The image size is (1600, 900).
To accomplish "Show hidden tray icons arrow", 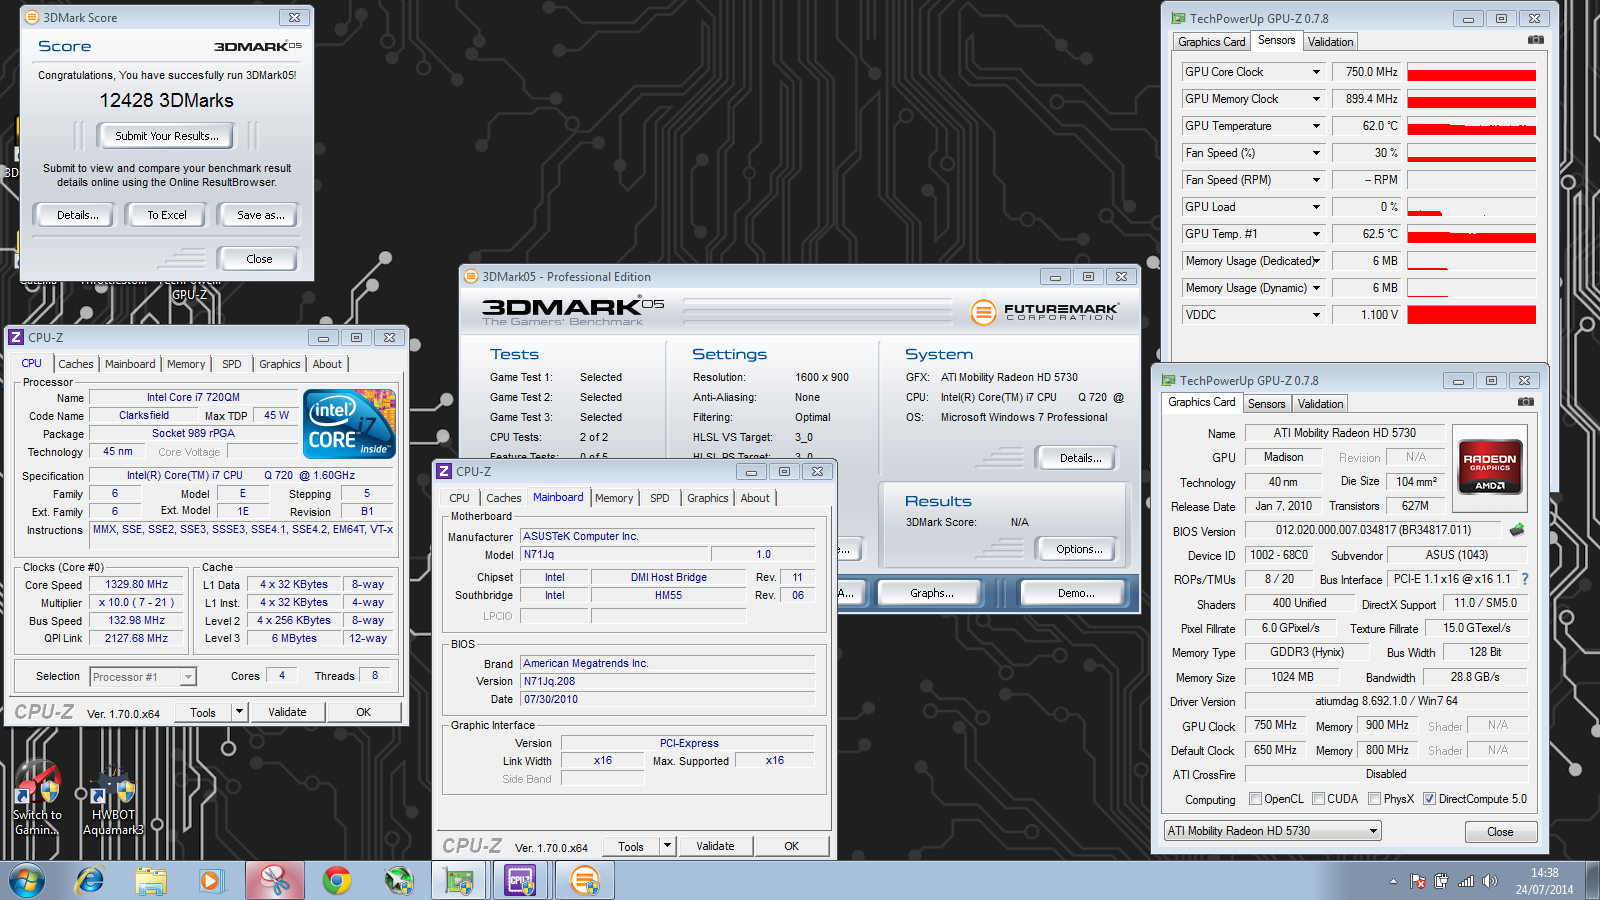I will [x=1393, y=881].
